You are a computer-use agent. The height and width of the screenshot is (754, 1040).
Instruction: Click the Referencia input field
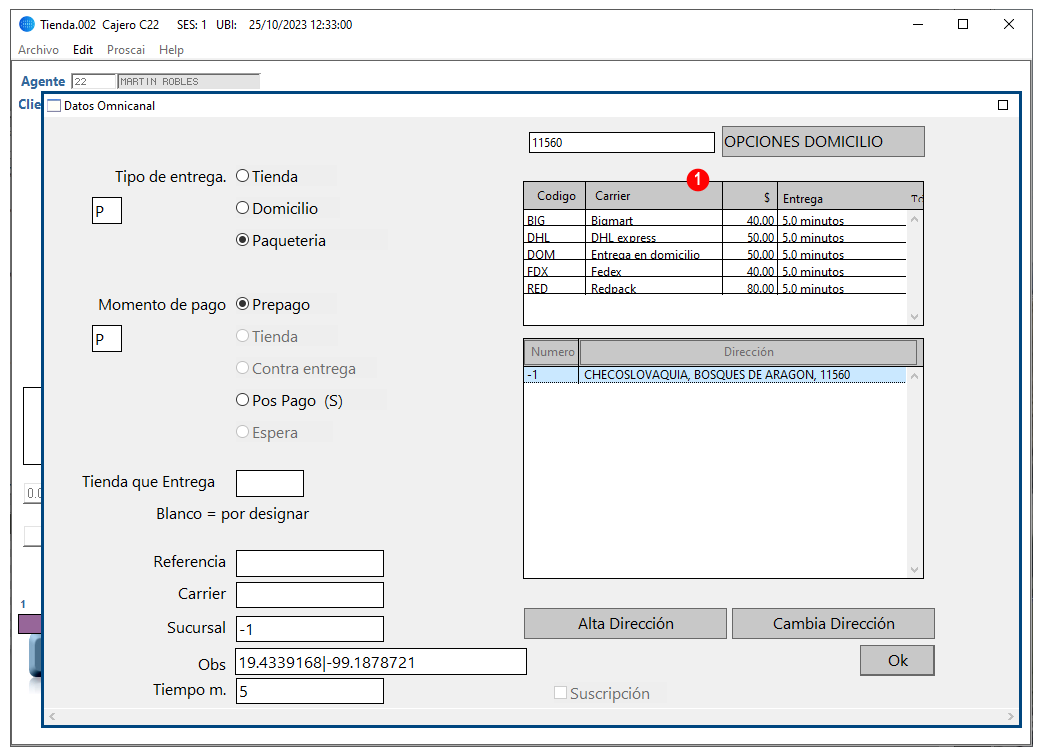pos(310,563)
